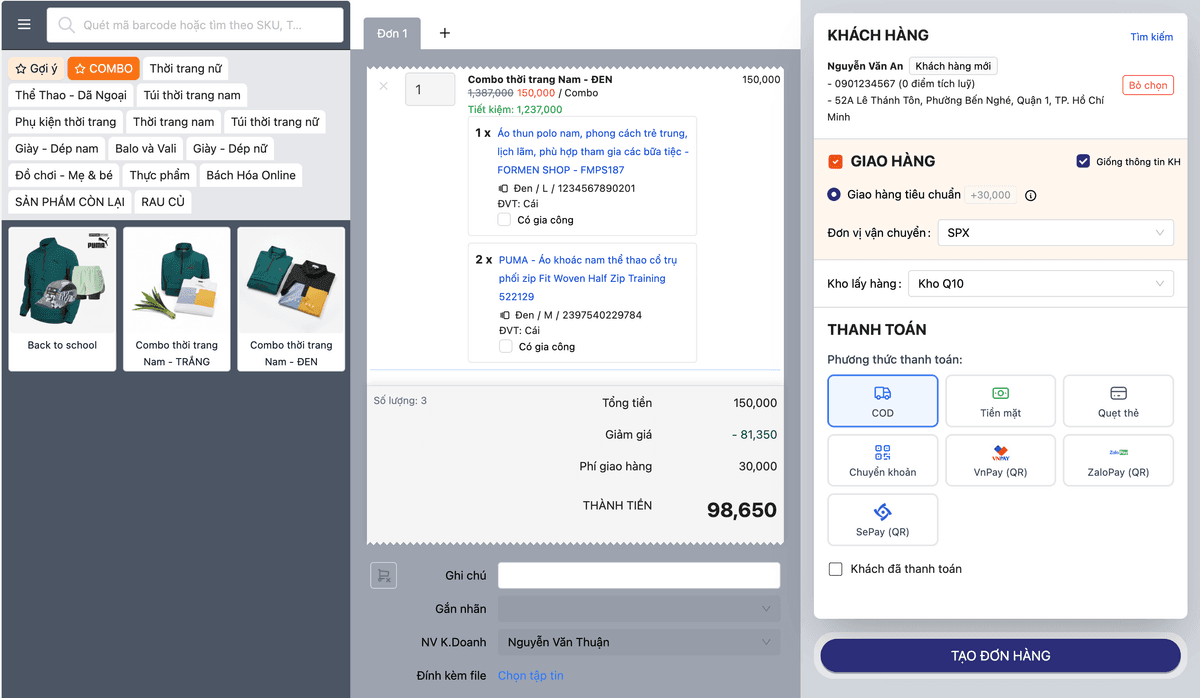Viewport: 1200px width, 698px height.
Task: Click the cart icon beside Ghi chú
Action: coord(383,575)
